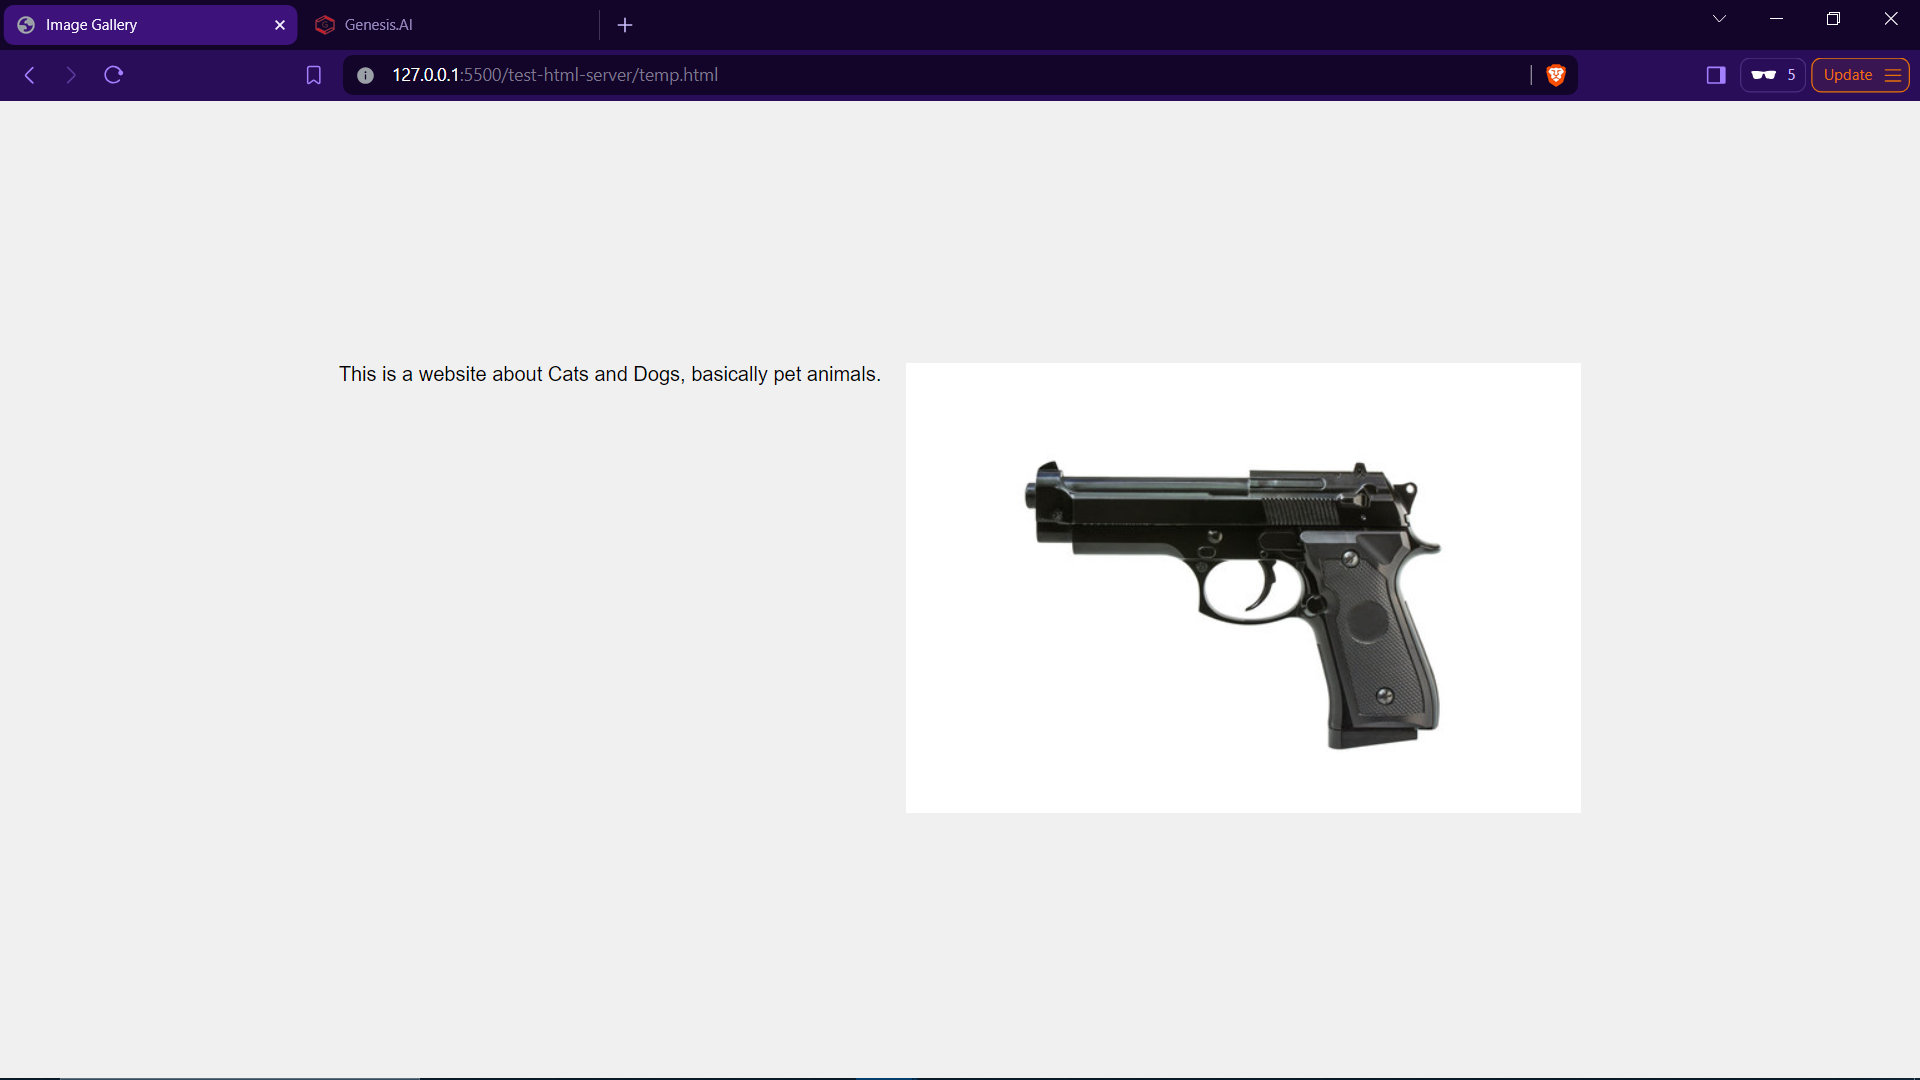The image size is (1920, 1080).
Task: Open a new tab with the plus icon
Action: [x=625, y=25]
